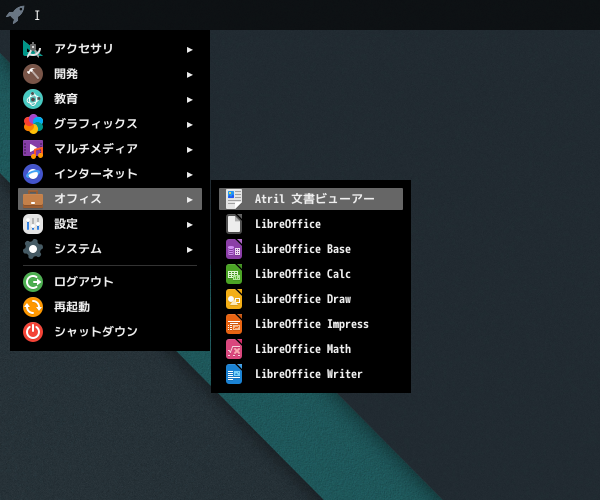Click the blue LibreOffice Writer icon

coord(234,374)
